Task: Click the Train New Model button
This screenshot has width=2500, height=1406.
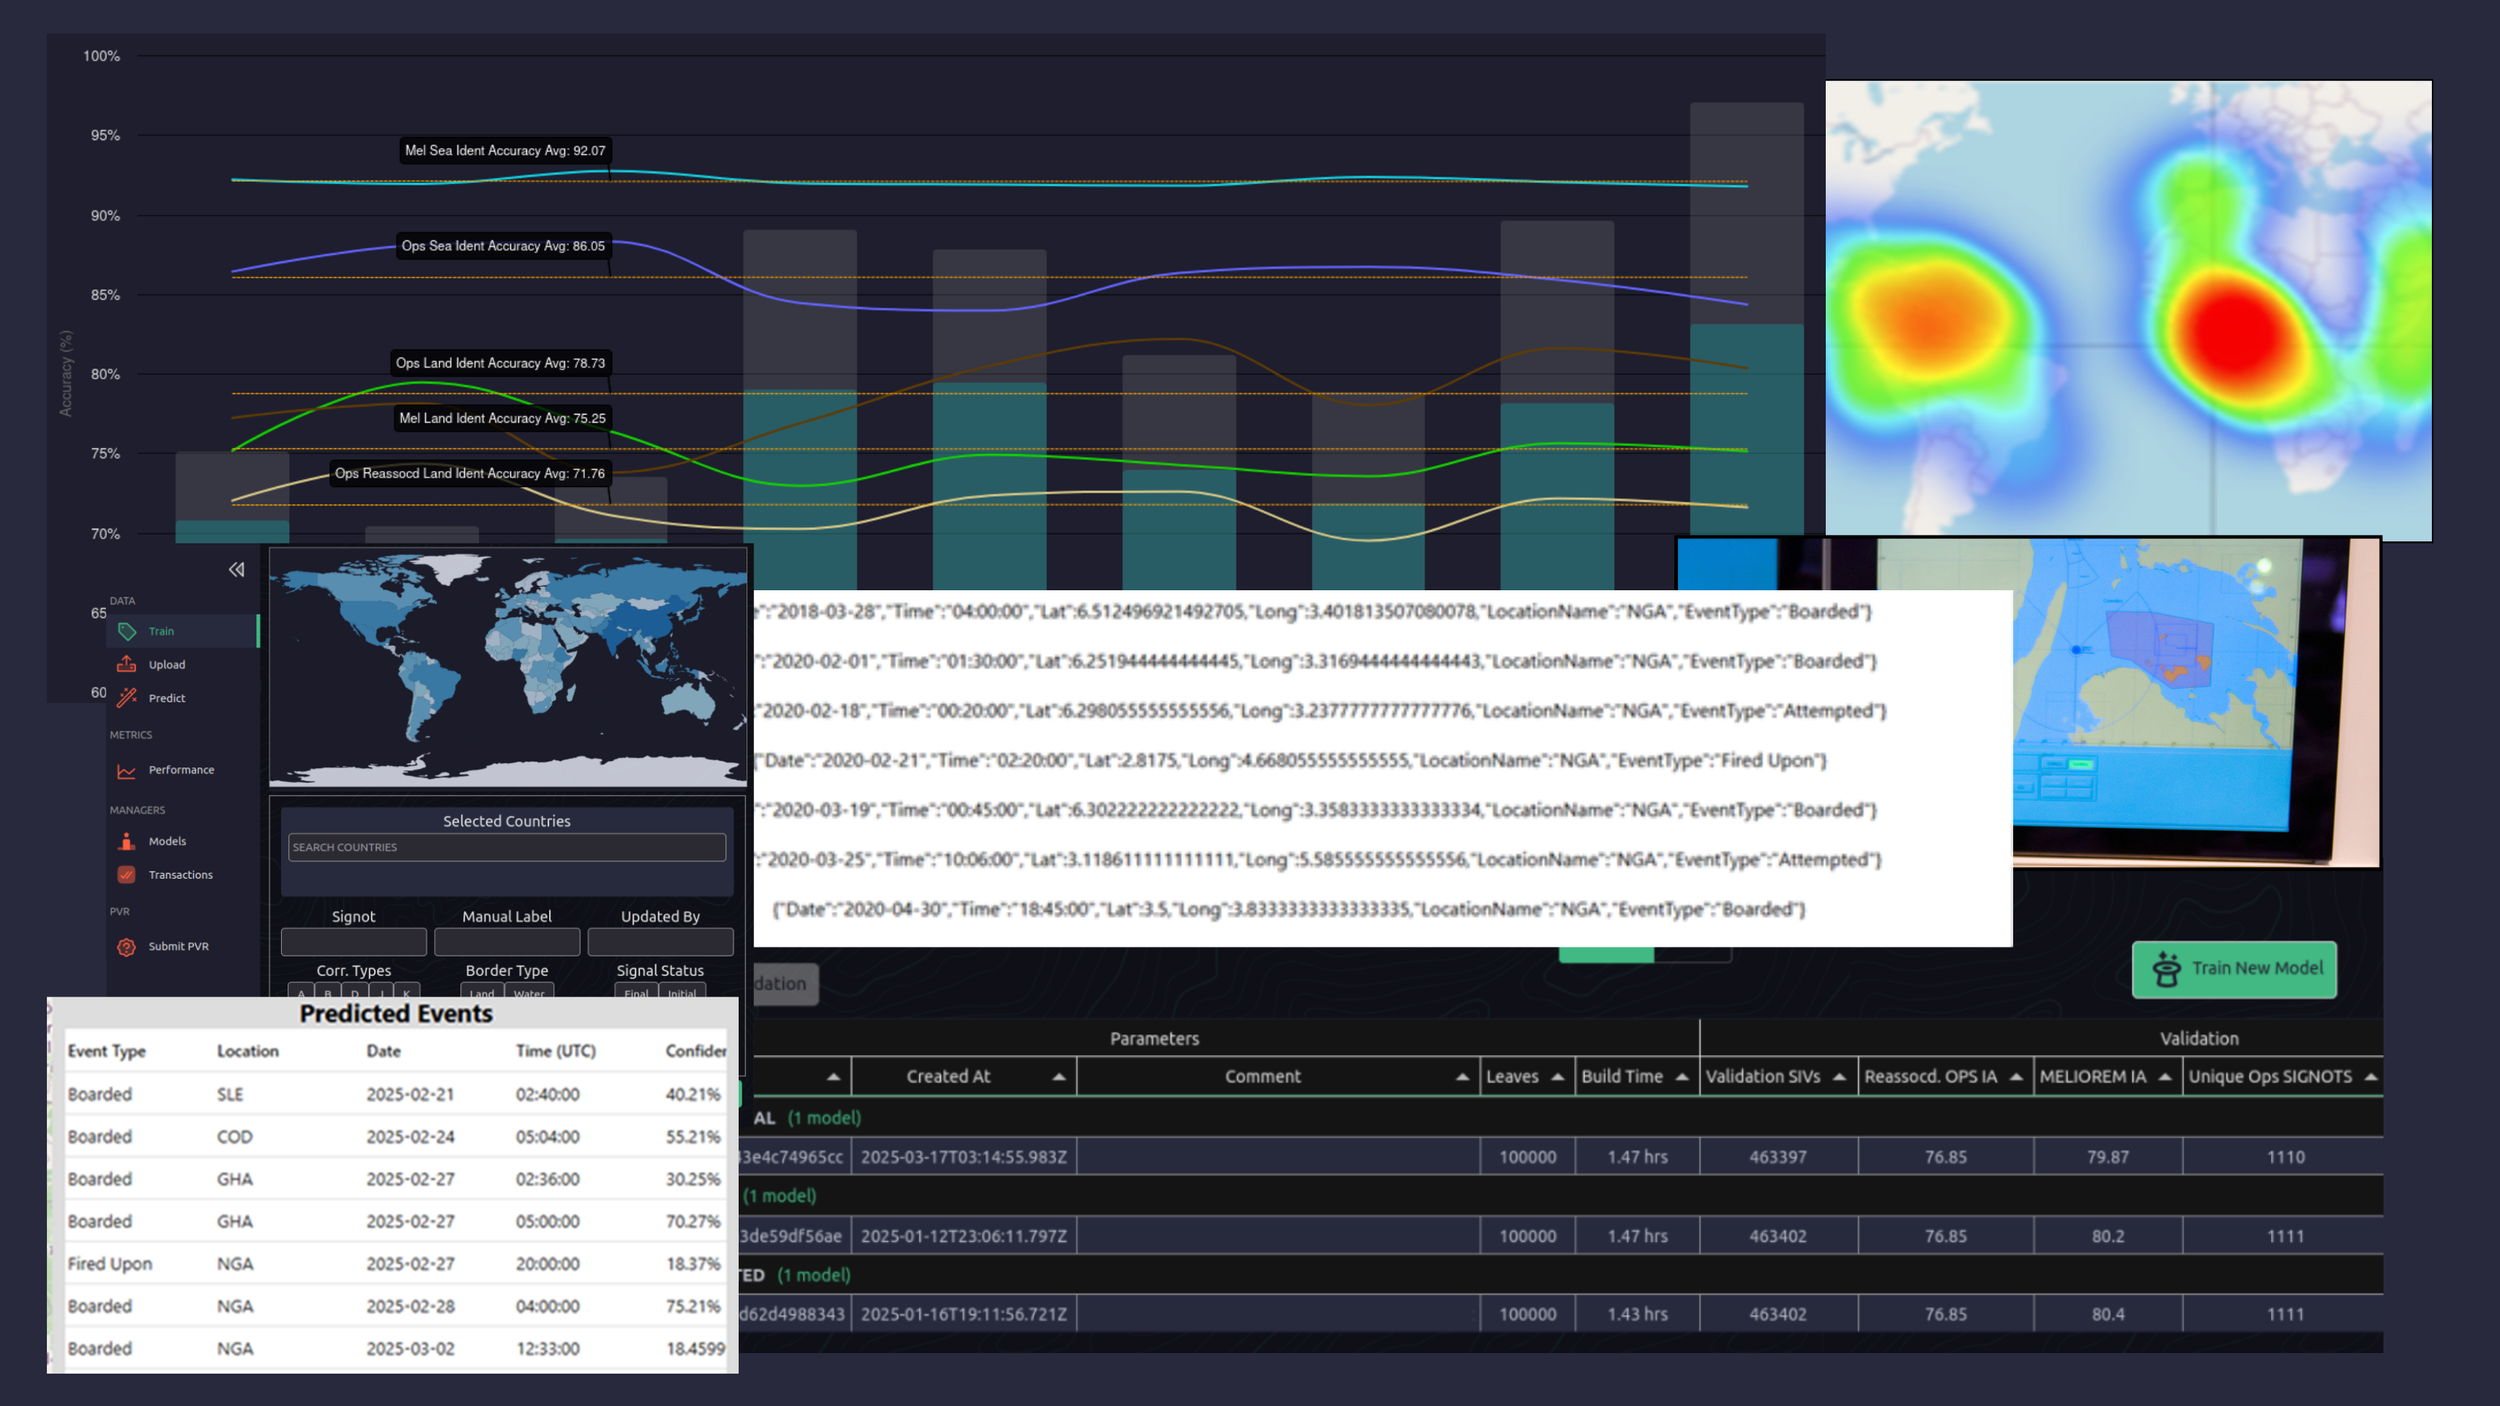Action: click(2234, 968)
